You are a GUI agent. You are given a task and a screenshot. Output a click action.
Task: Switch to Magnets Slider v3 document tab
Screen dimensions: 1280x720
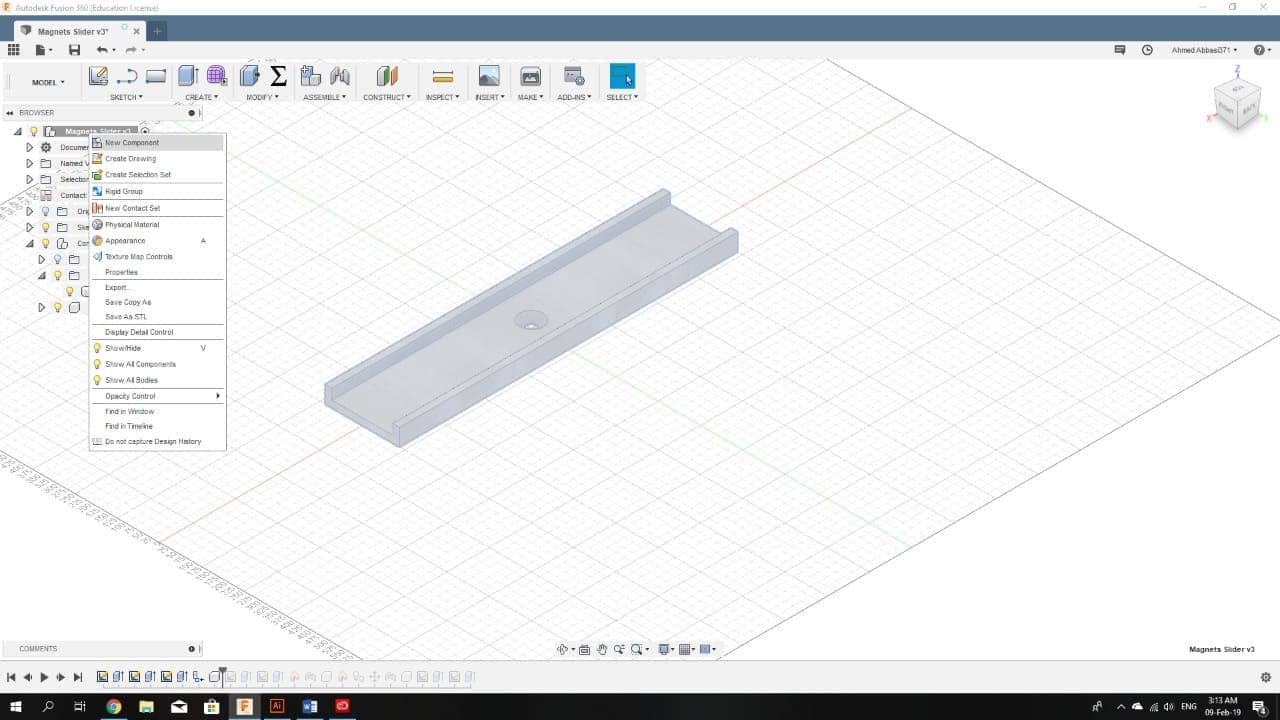click(80, 31)
